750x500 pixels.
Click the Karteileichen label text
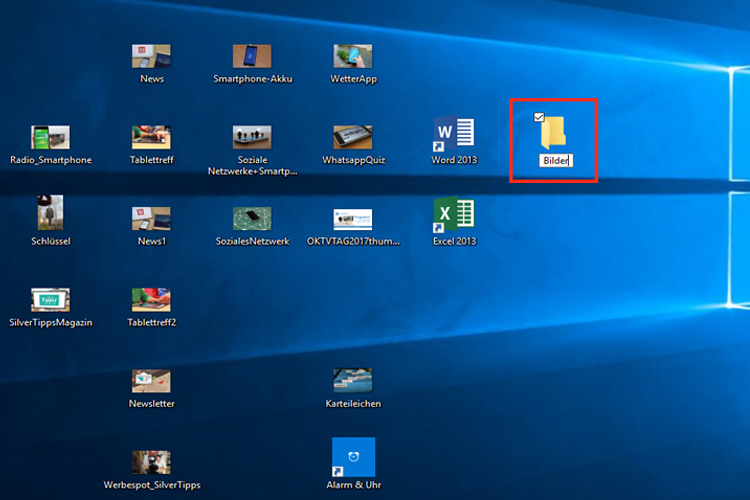pyautogui.click(x=353, y=403)
